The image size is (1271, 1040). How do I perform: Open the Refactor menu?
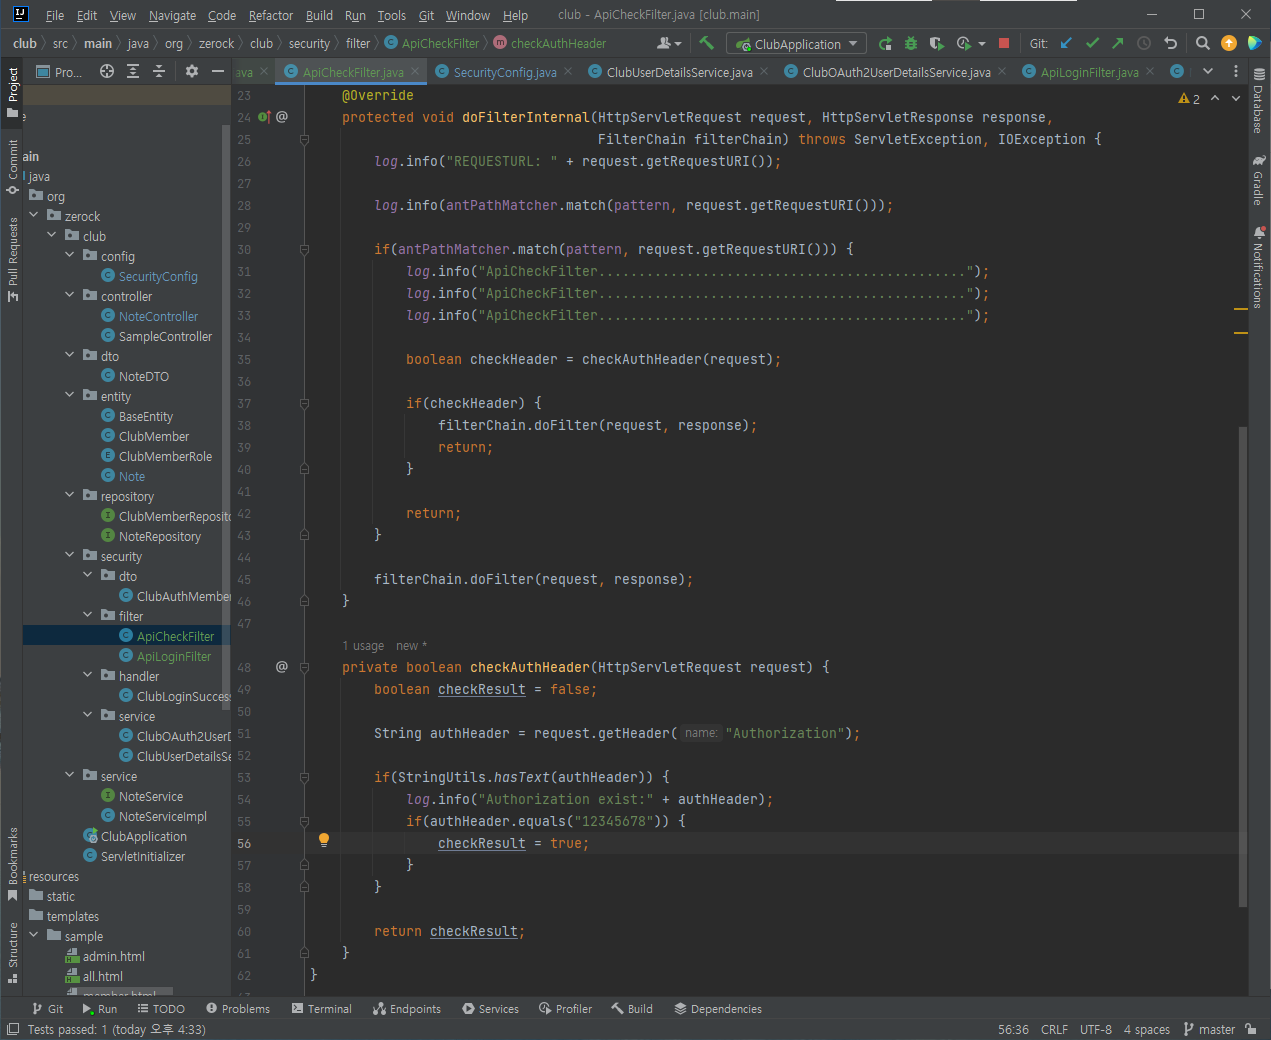click(x=270, y=15)
